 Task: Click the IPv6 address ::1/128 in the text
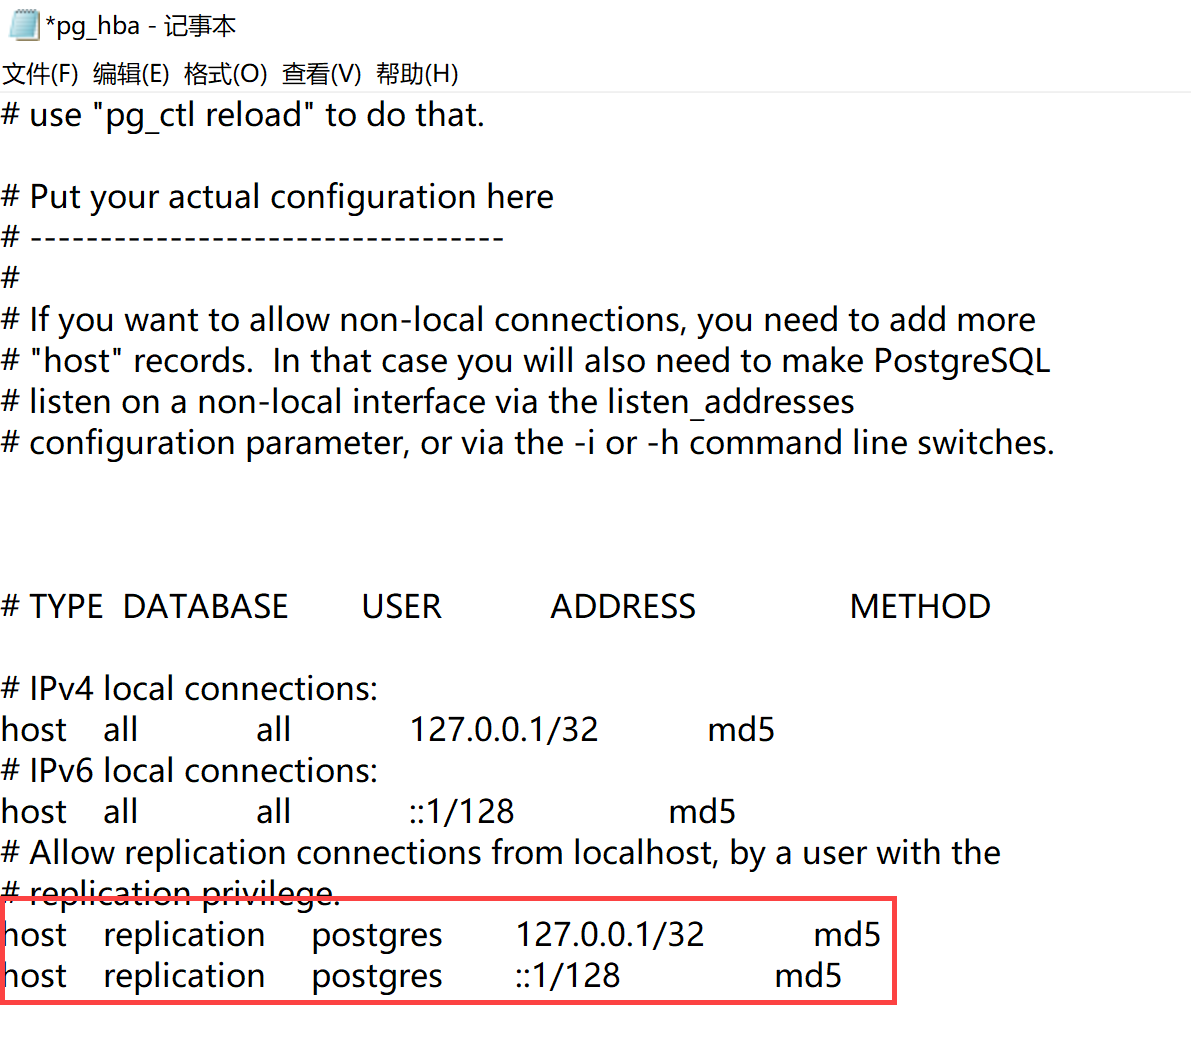[x=462, y=811]
